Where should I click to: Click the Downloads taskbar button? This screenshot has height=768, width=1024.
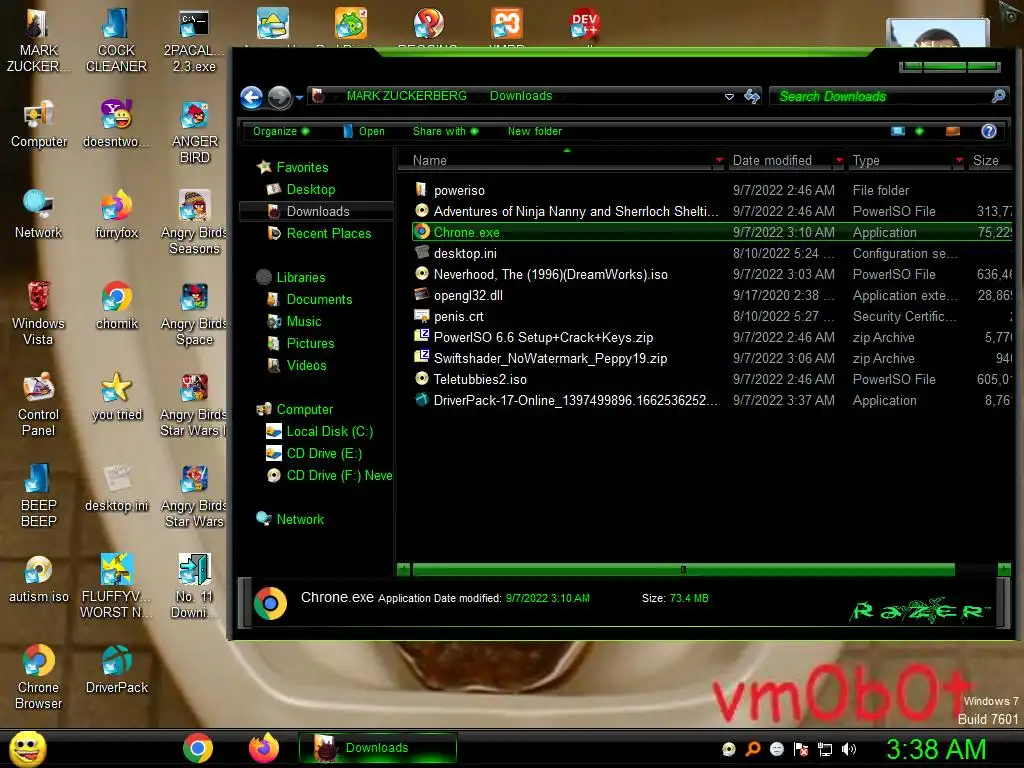click(x=377, y=748)
